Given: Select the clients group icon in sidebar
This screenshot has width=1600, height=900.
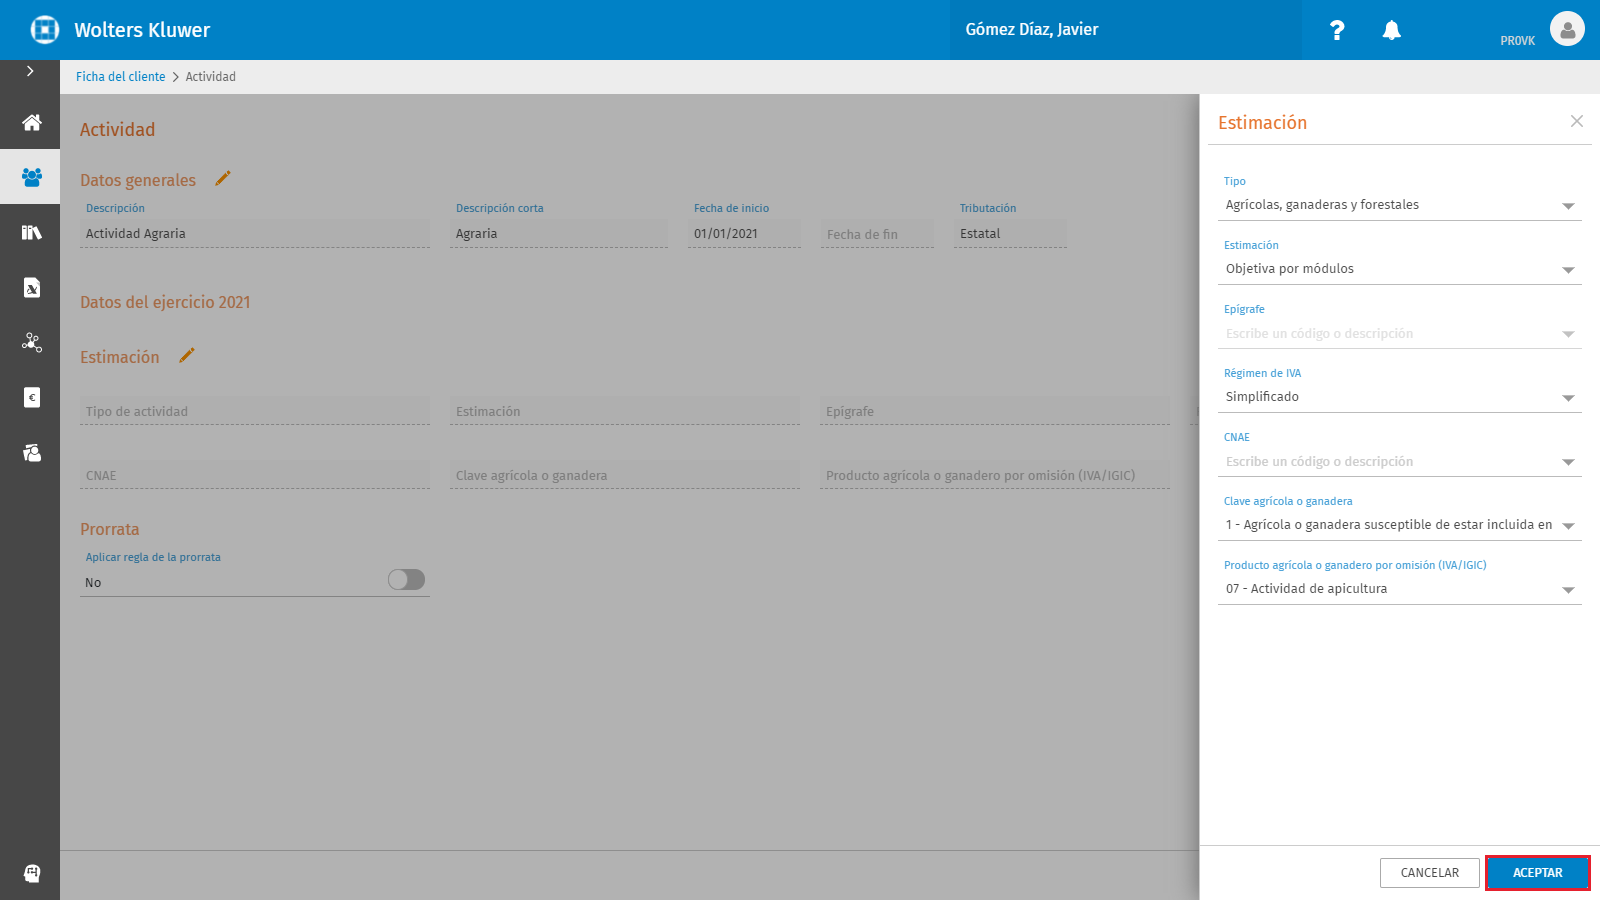Looking at the screenshot, I should click(31, 177).
